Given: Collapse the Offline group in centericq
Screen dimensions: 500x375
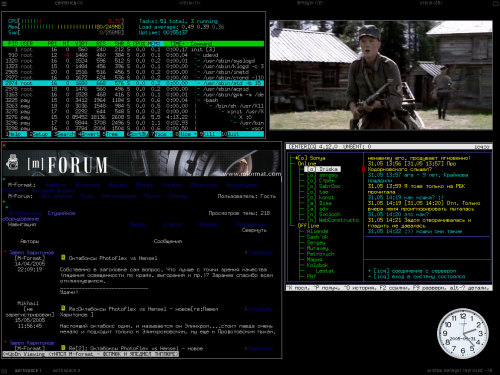Looking at the screenshot, I should tap(308, 226).
